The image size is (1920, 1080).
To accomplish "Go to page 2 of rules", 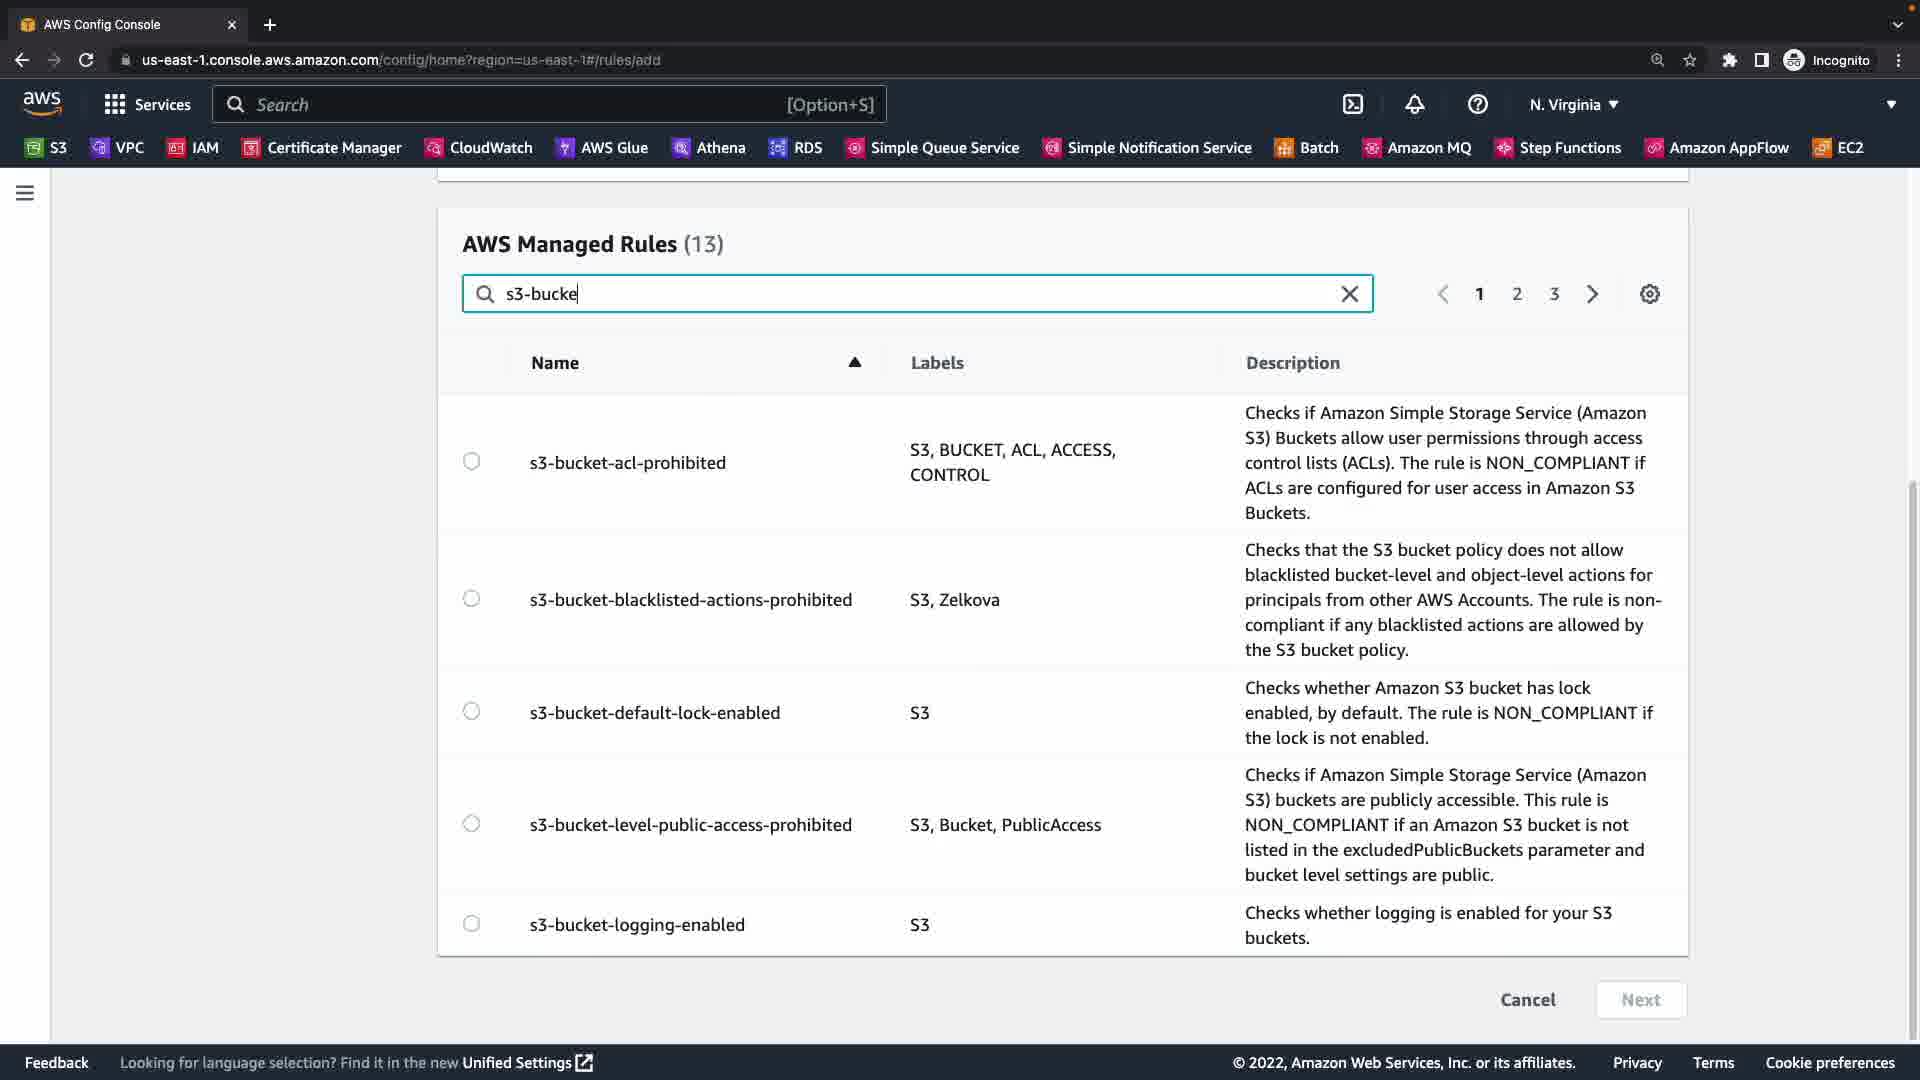I will click(x=1516, y=294).
